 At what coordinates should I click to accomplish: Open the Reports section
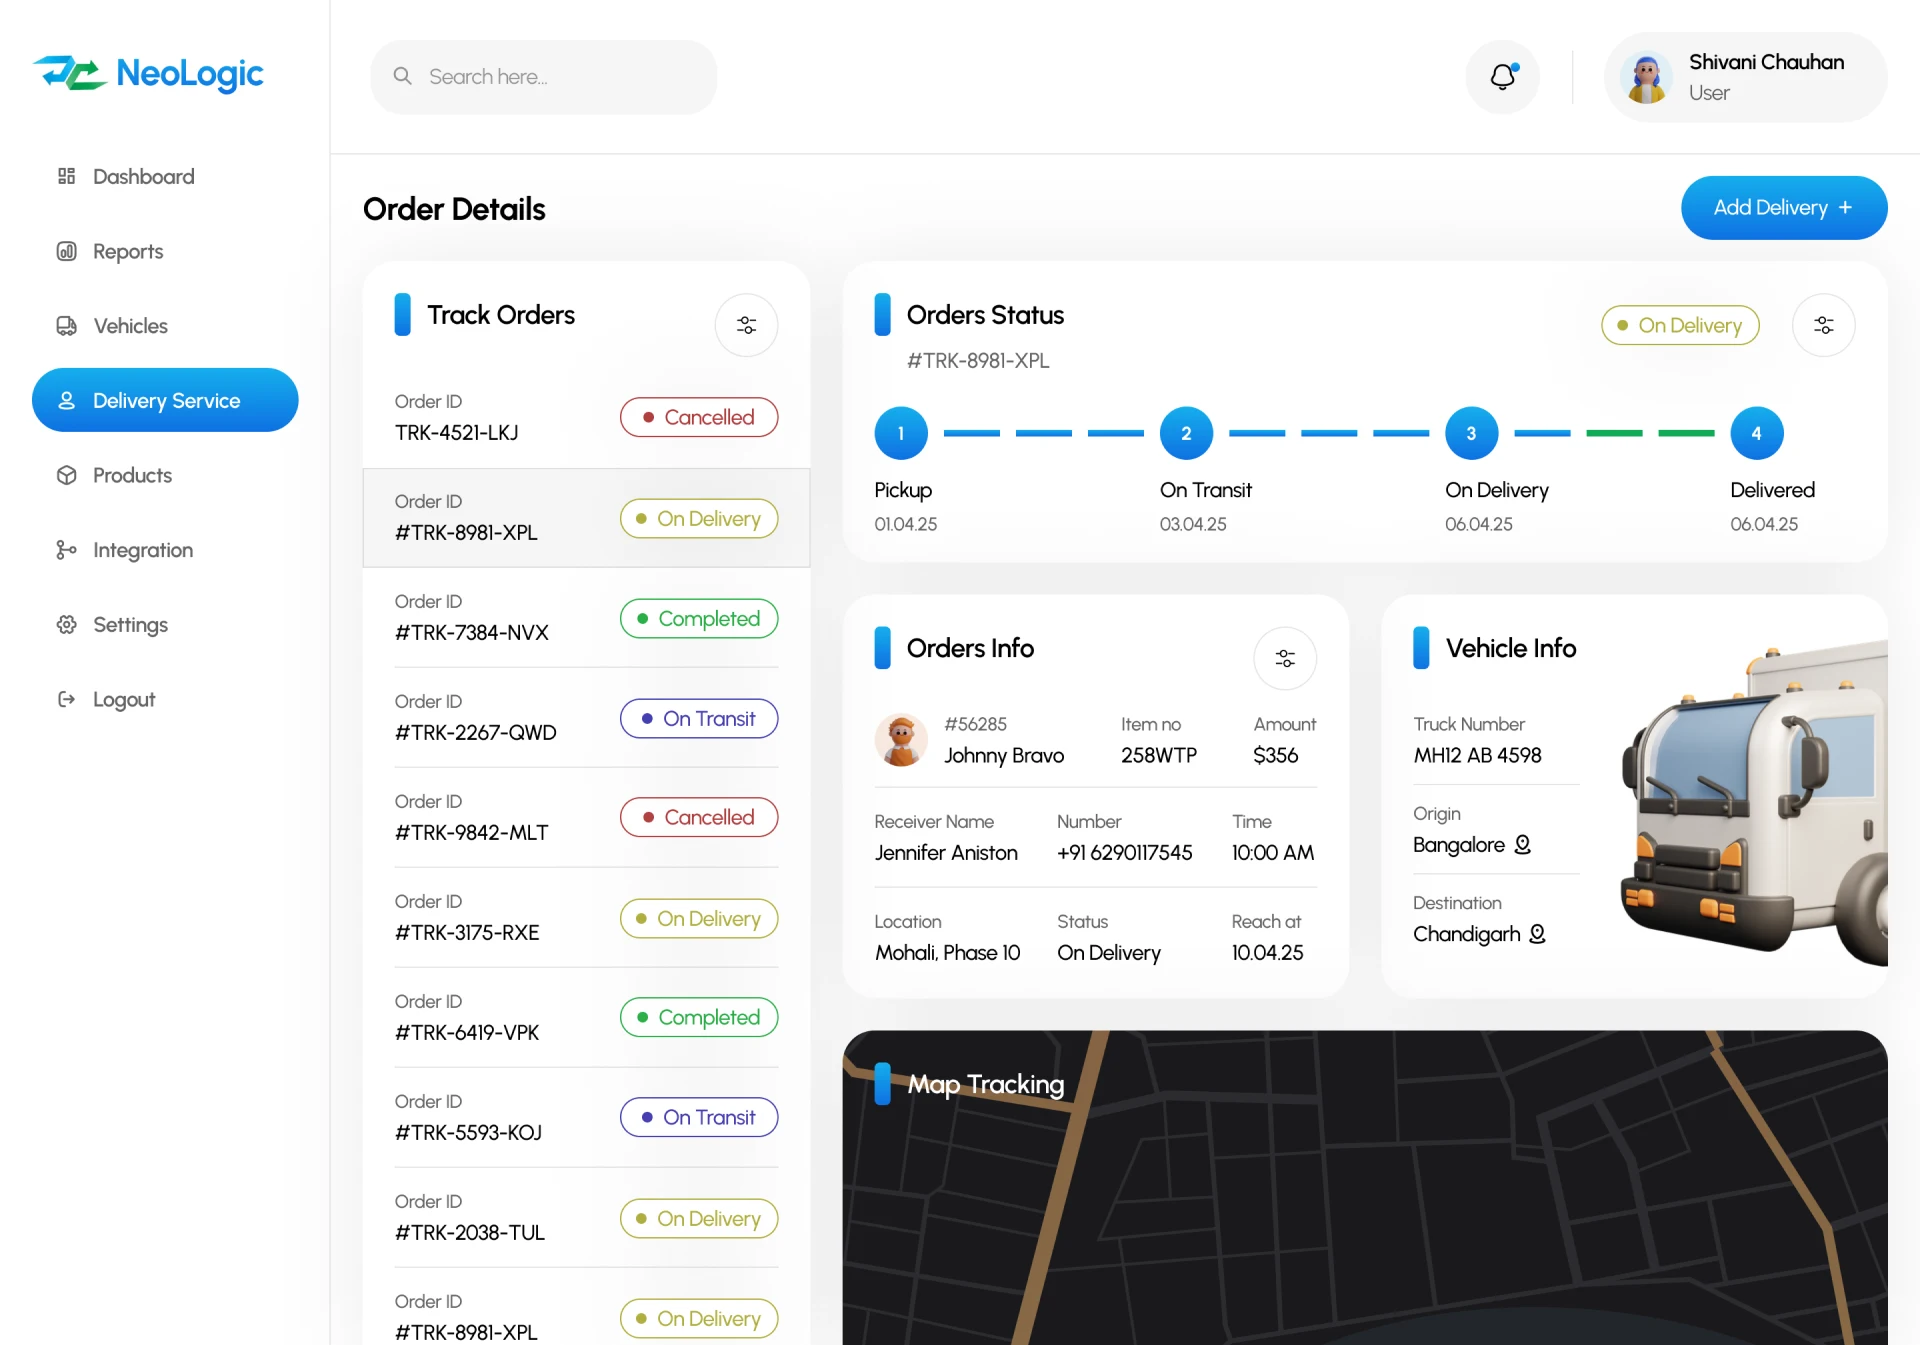click(127, 251)
